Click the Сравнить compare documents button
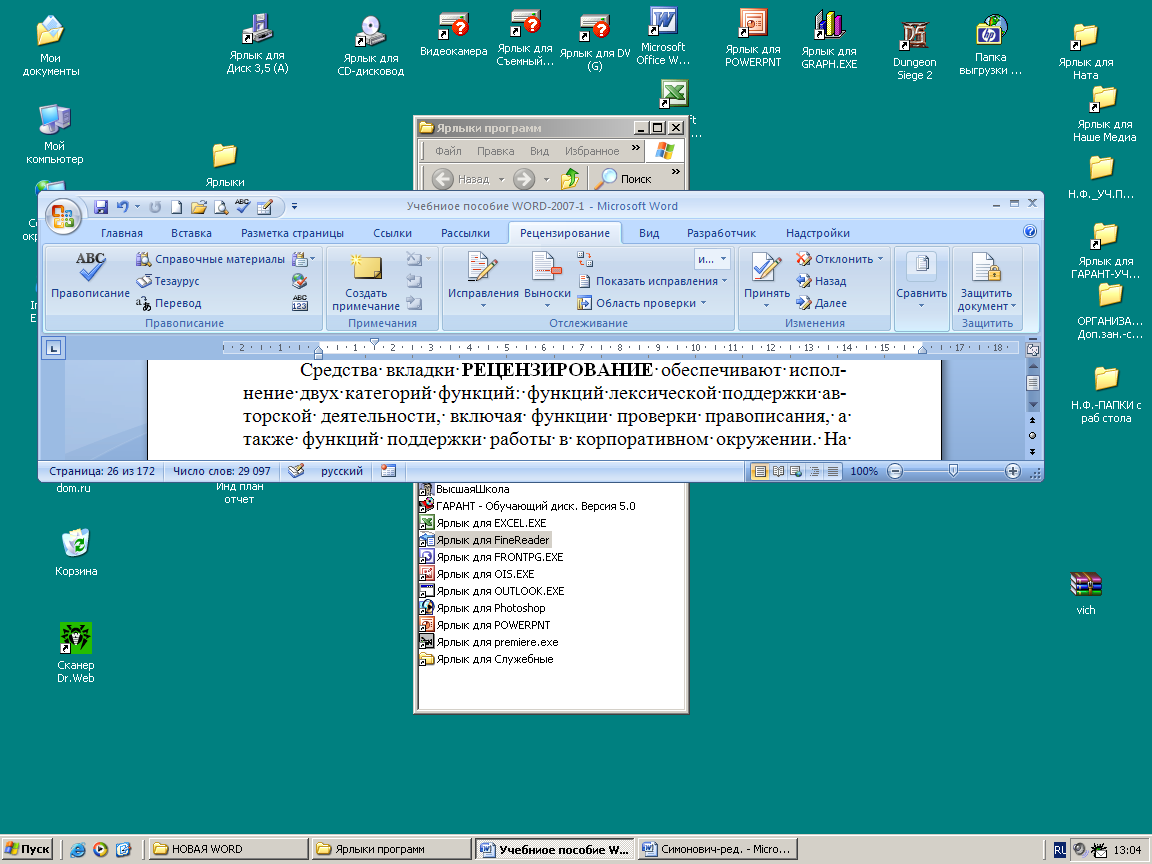The image size is (1152, 864). [921, 279]
